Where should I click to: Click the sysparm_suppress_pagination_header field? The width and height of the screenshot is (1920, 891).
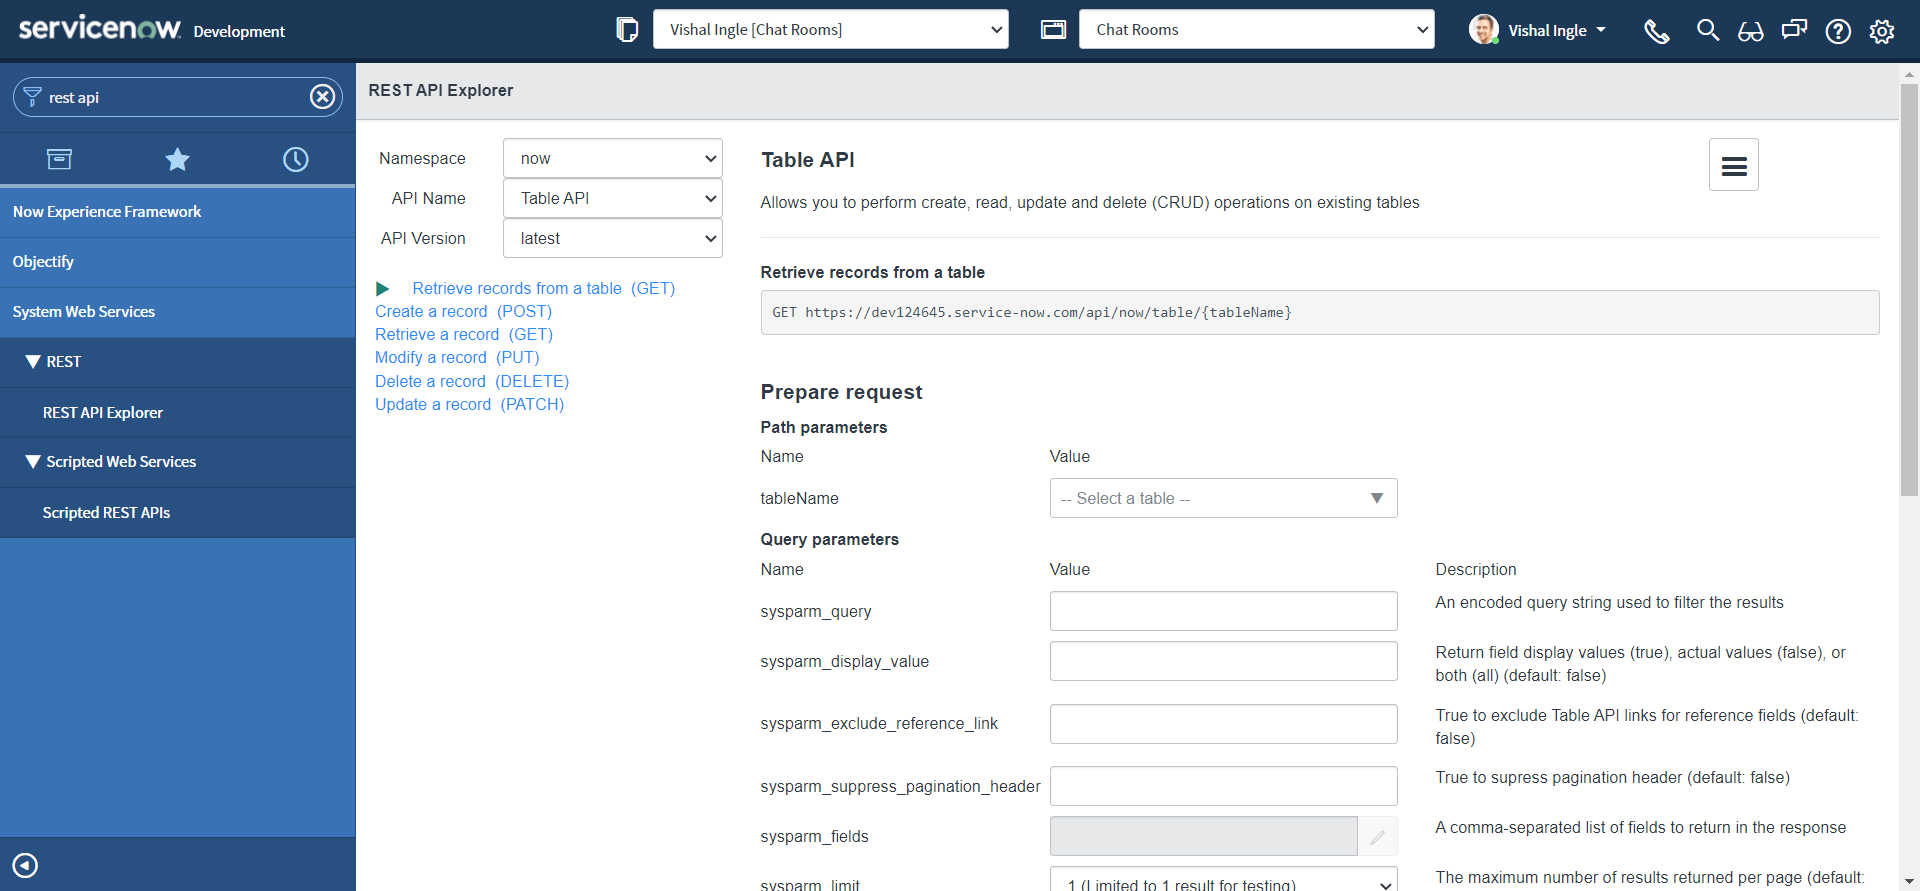[1223, 786]
